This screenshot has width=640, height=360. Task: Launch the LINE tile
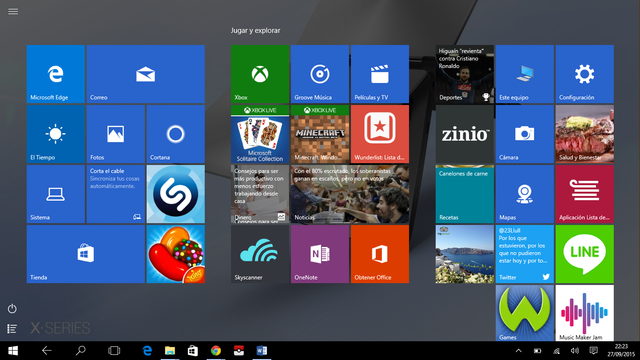584,254
